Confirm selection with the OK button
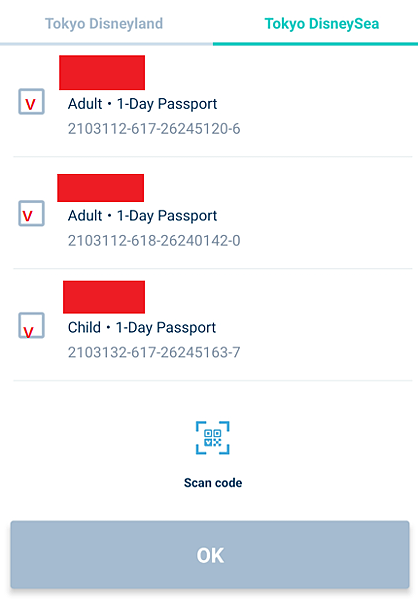This screenshot has height=600, width=418. (x=210, y=555)
